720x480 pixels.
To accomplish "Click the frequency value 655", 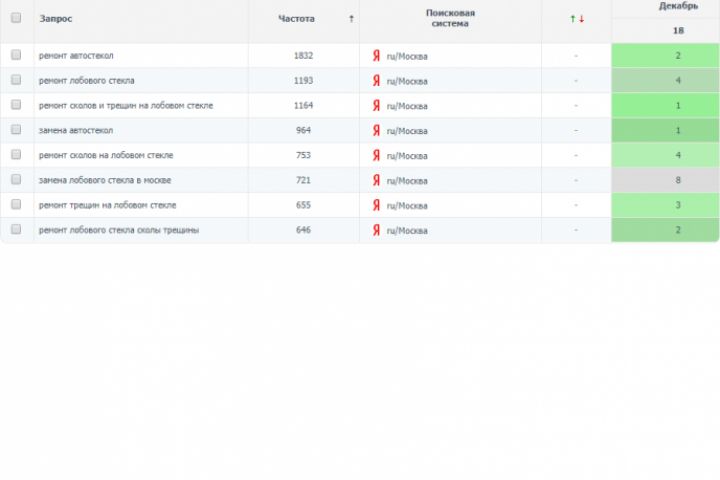I will click(303, 205).
